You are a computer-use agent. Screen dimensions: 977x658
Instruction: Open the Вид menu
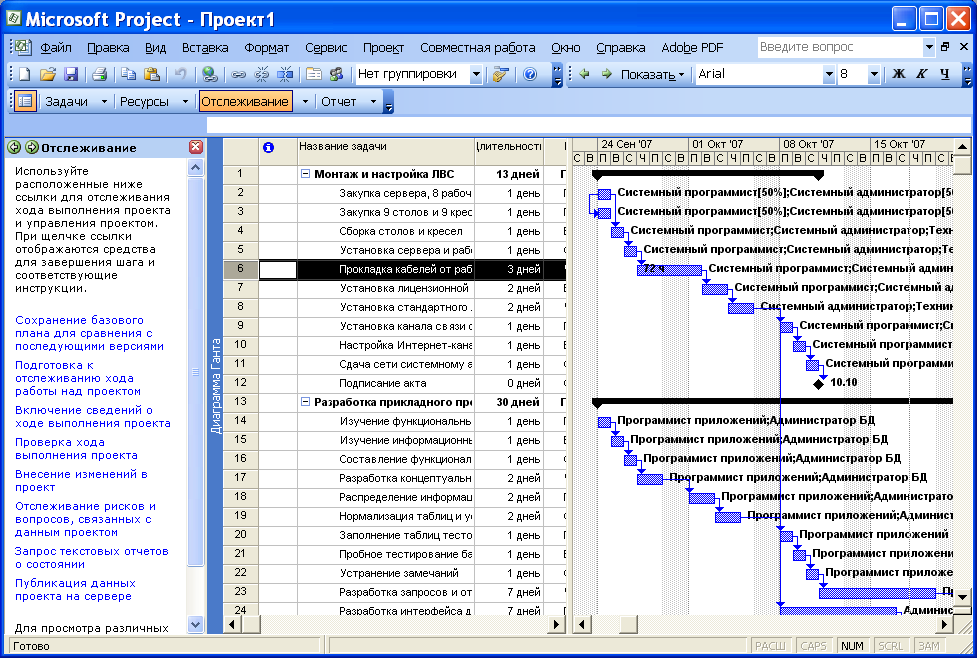(x=156, y=47)
